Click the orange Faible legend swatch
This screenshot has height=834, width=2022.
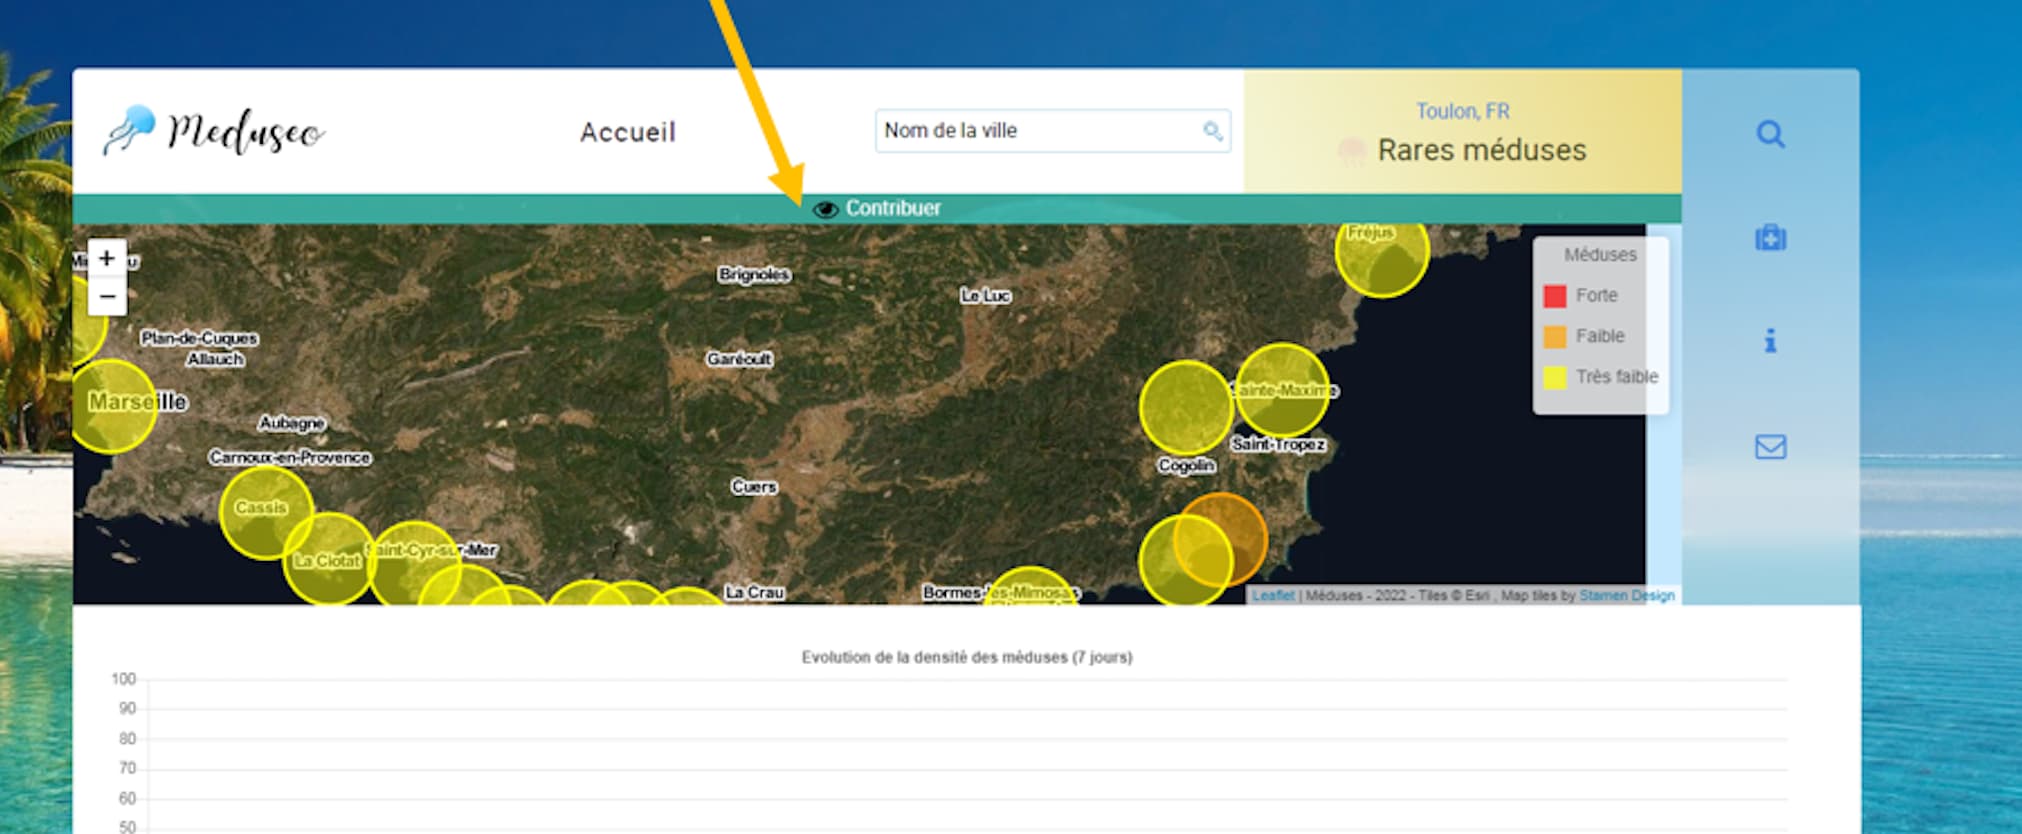pos(1554,336)
